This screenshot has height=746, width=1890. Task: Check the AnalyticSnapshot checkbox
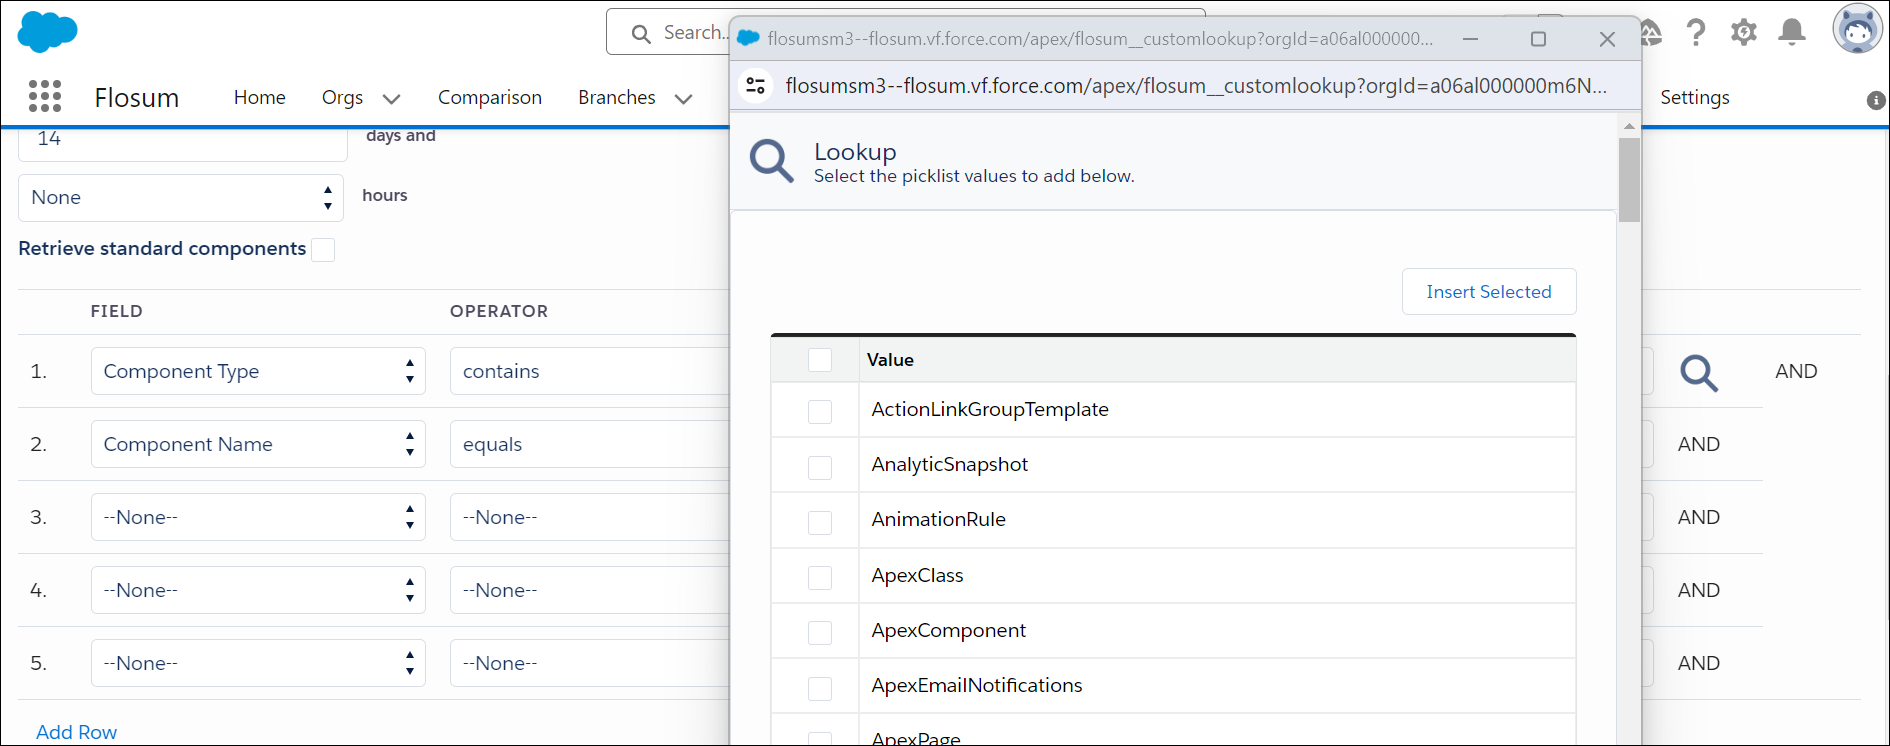point(820,467)
